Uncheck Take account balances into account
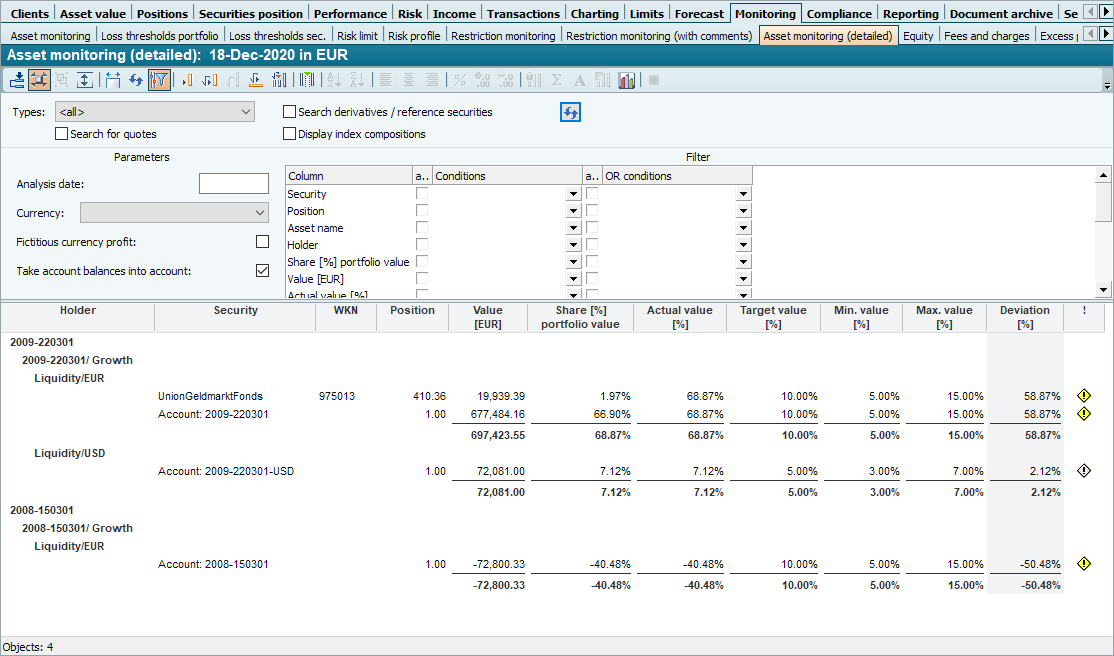The width and height of the screenshot is (1114, 656). point(262,270)
